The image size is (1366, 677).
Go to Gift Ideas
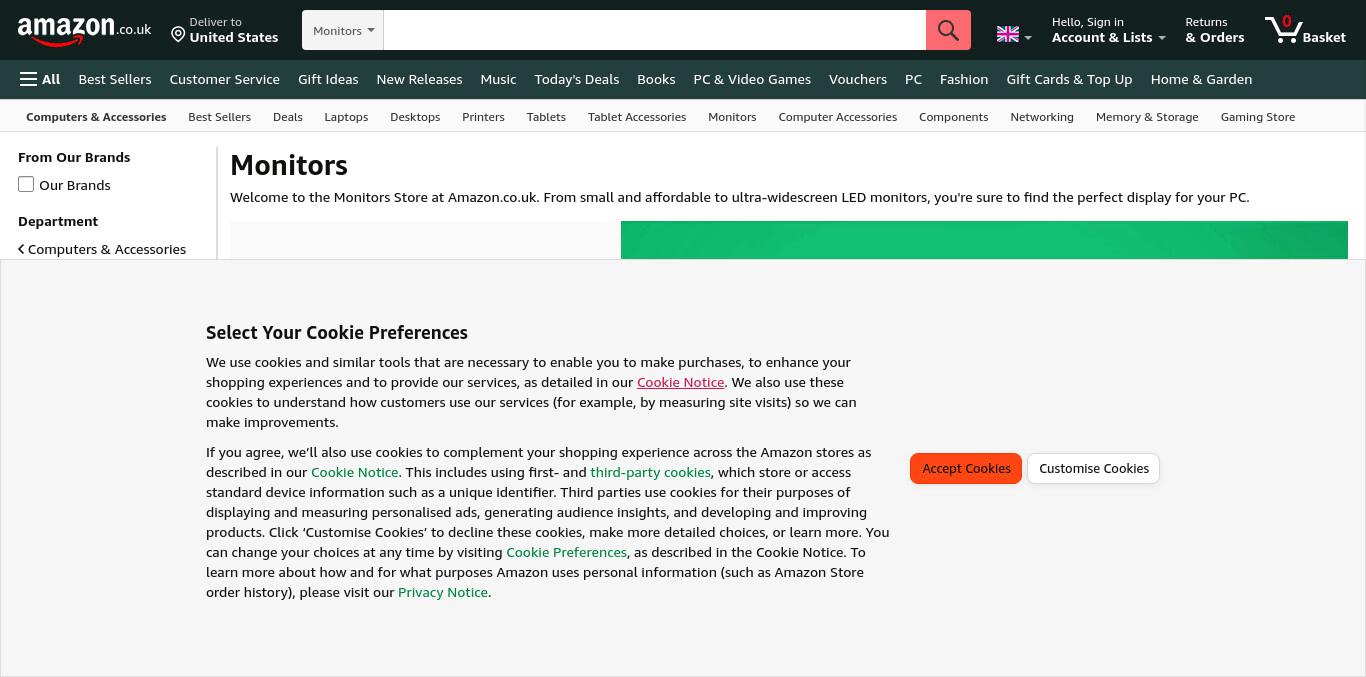click(x=328, y=79)
